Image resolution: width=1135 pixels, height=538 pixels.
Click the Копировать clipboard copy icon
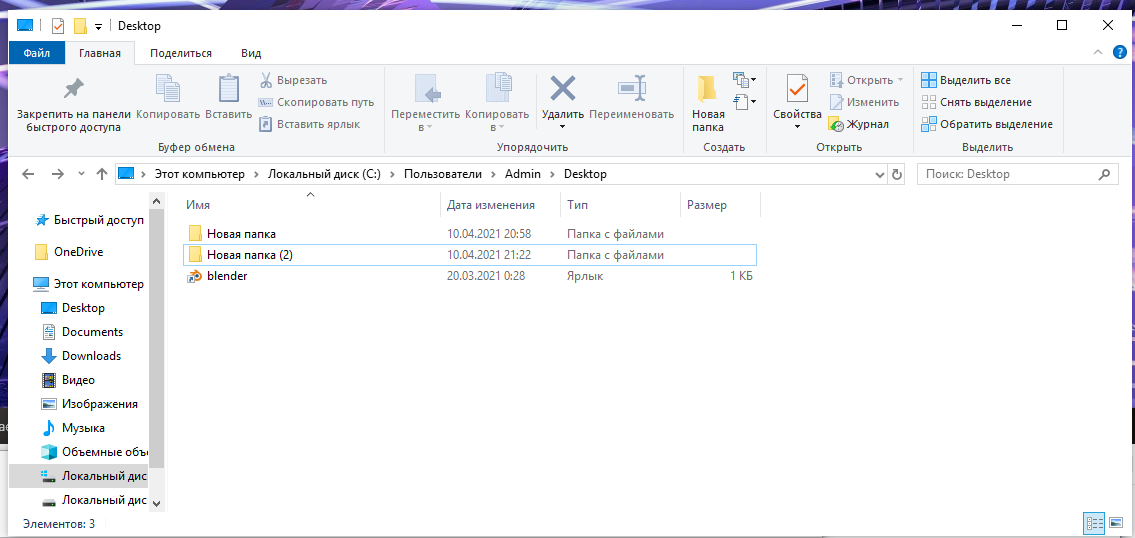tap(168, 88)
